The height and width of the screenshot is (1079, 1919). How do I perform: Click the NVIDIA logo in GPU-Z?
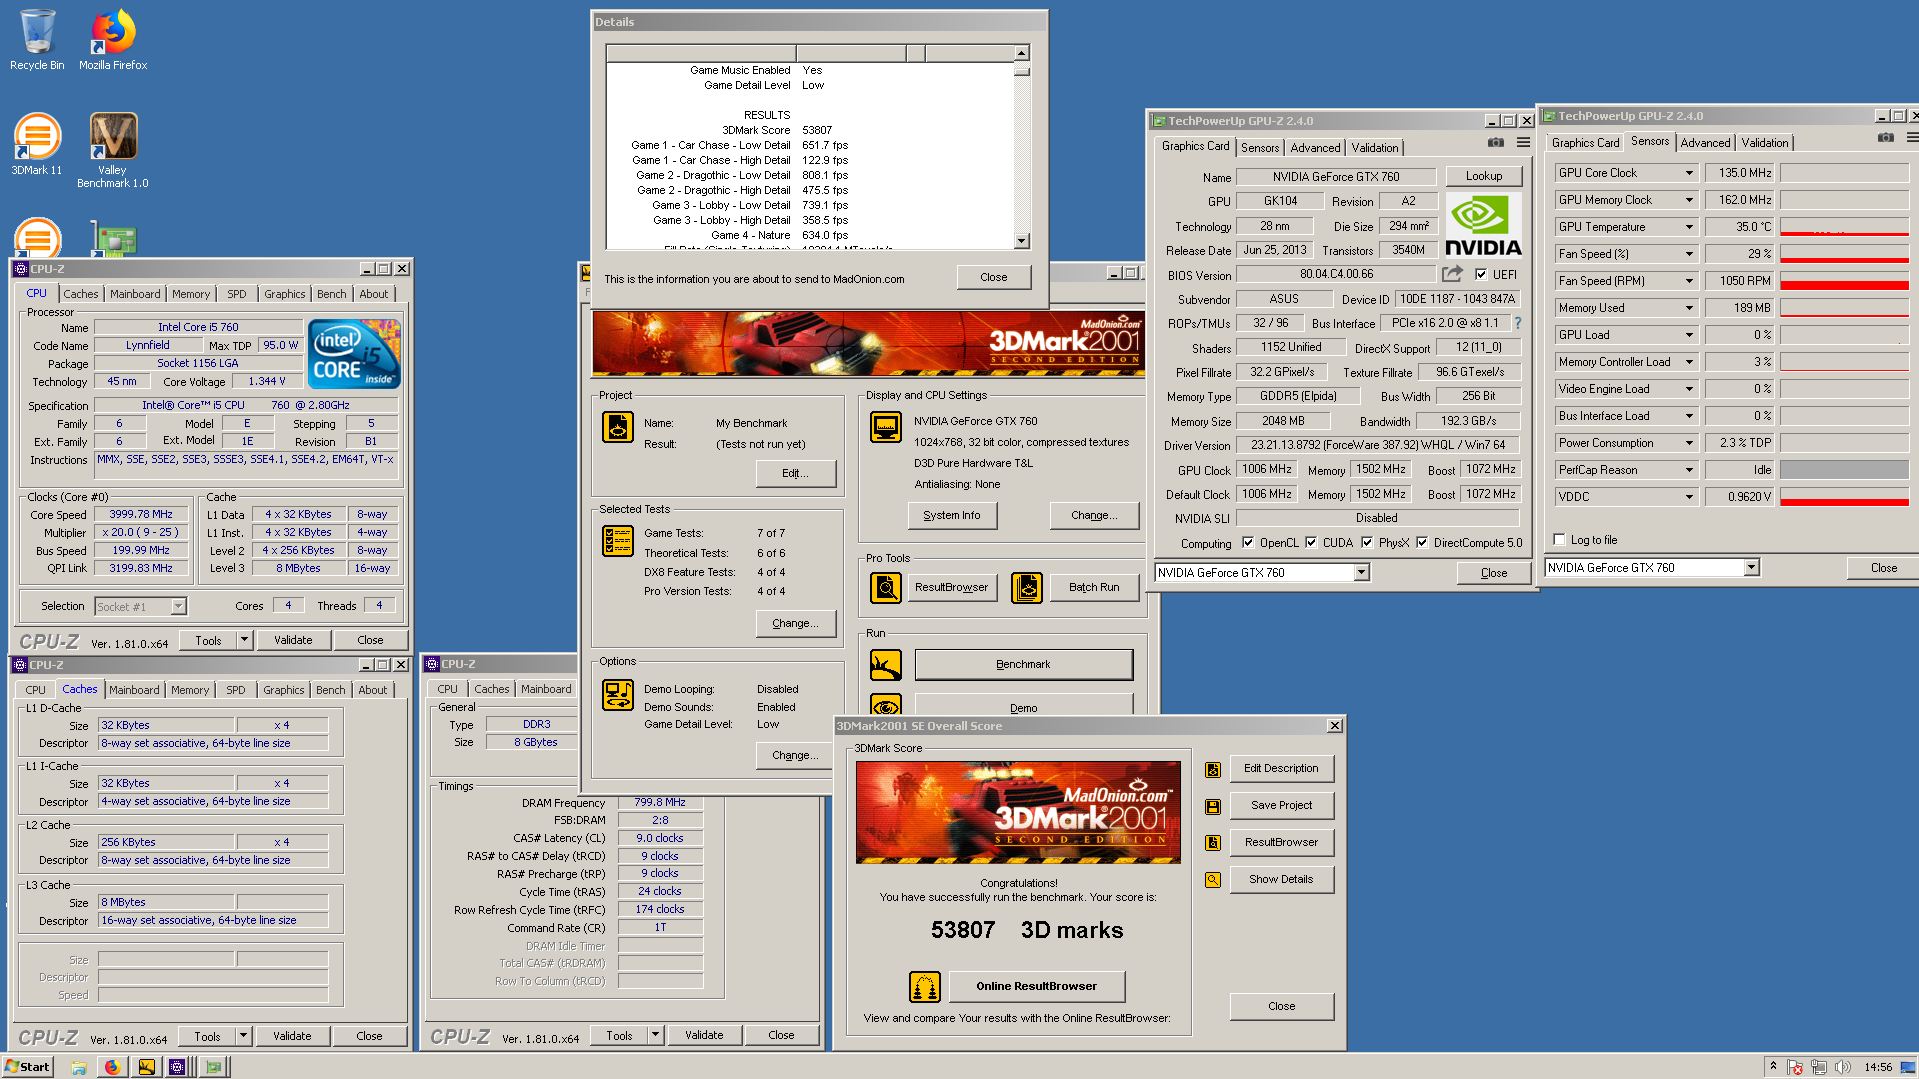pos(1483,226)
